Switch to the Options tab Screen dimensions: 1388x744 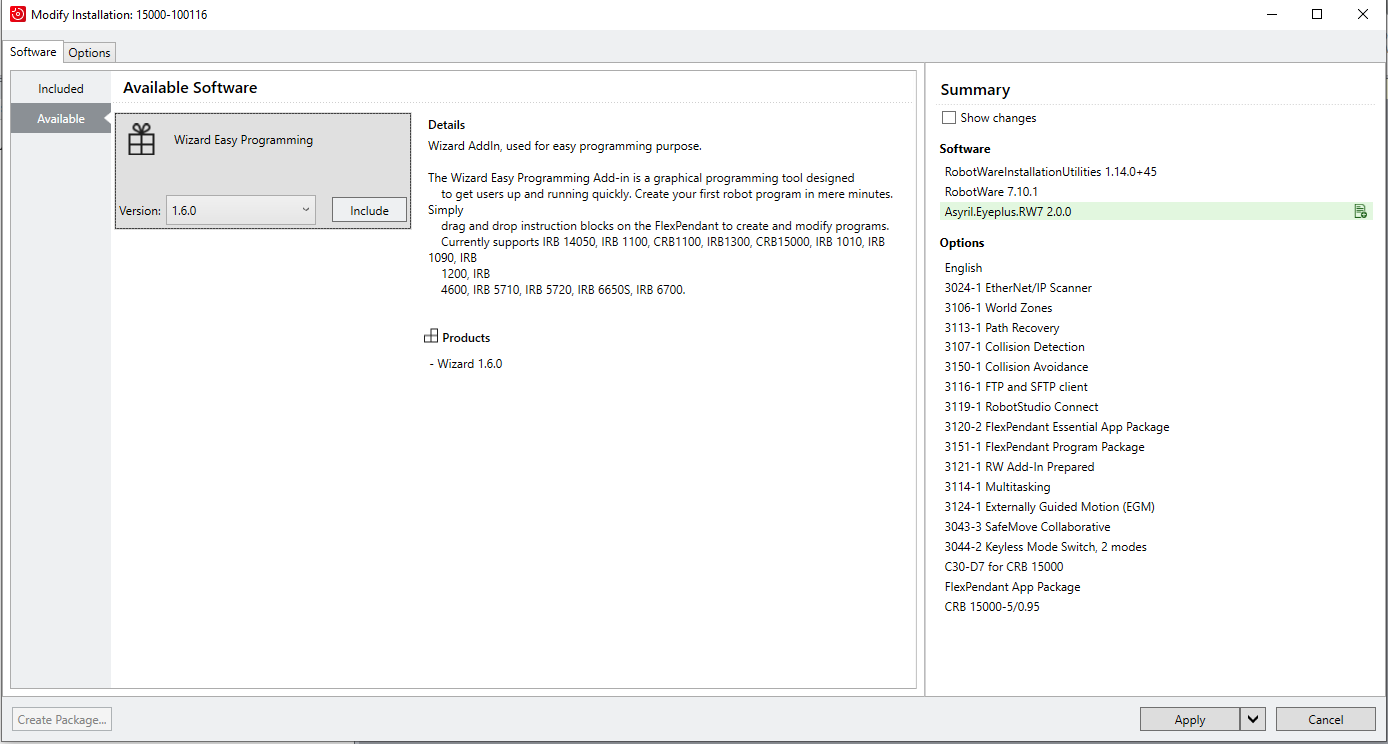pyautogui.click(x=90, y=53)
